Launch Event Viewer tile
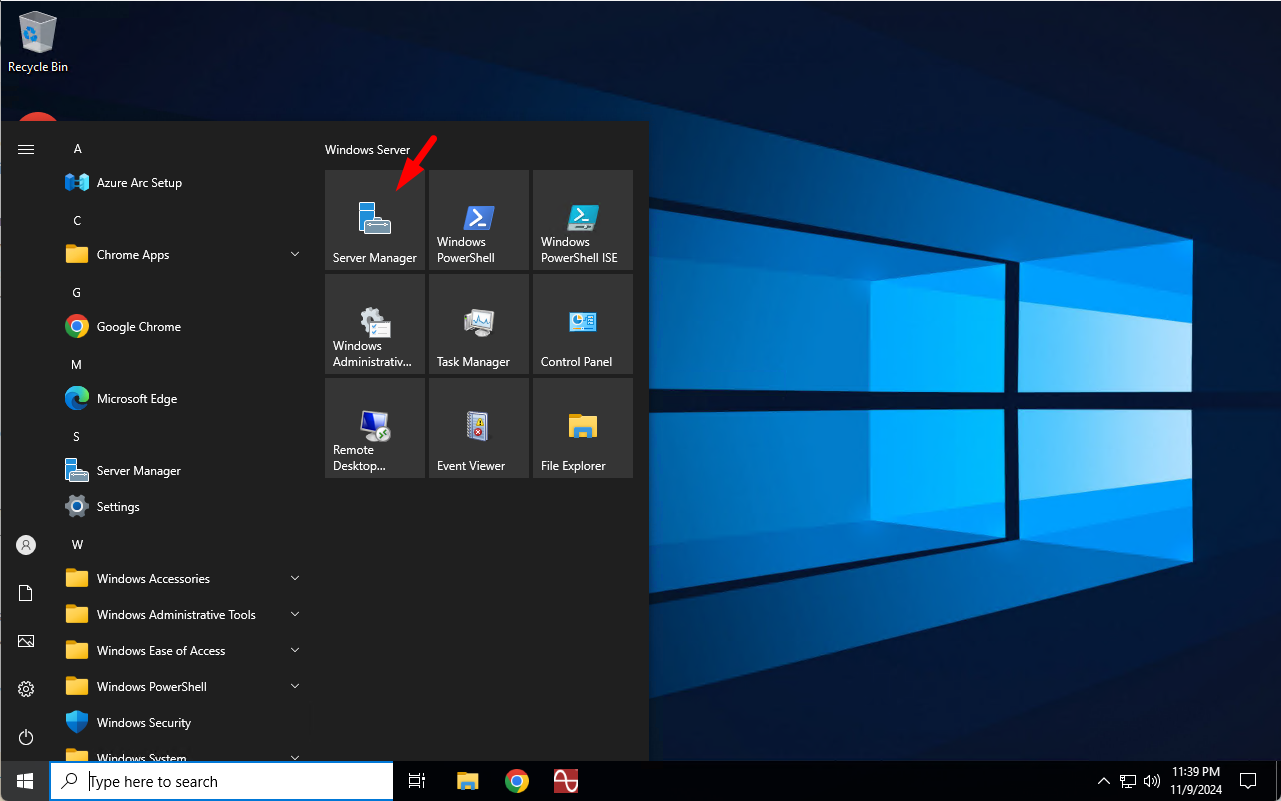 tap(479, 428)
